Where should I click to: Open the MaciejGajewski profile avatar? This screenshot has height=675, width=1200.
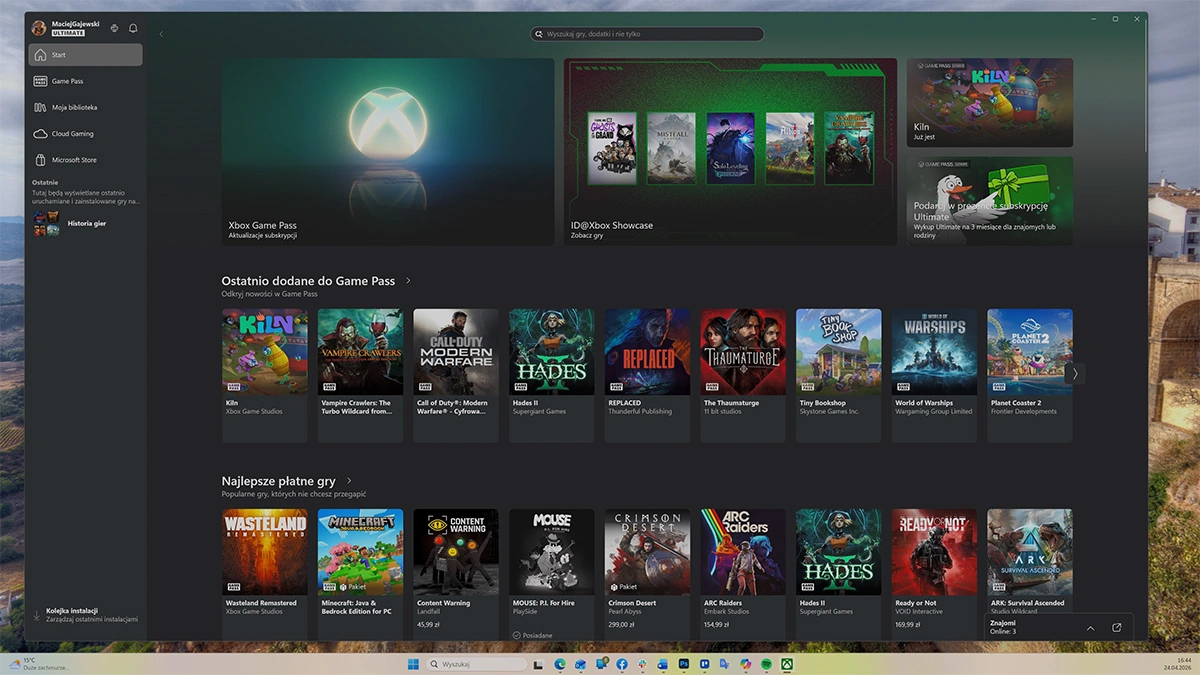pos(38,27)
